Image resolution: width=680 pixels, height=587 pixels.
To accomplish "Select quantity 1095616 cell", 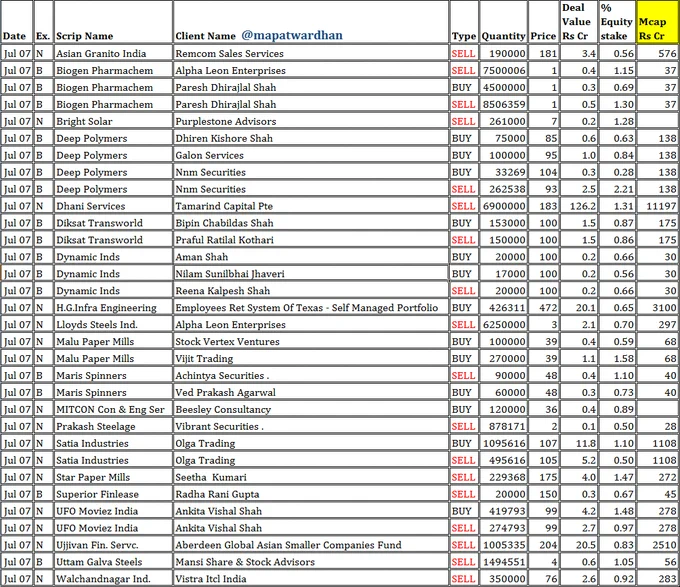I will tap(503, 443).
